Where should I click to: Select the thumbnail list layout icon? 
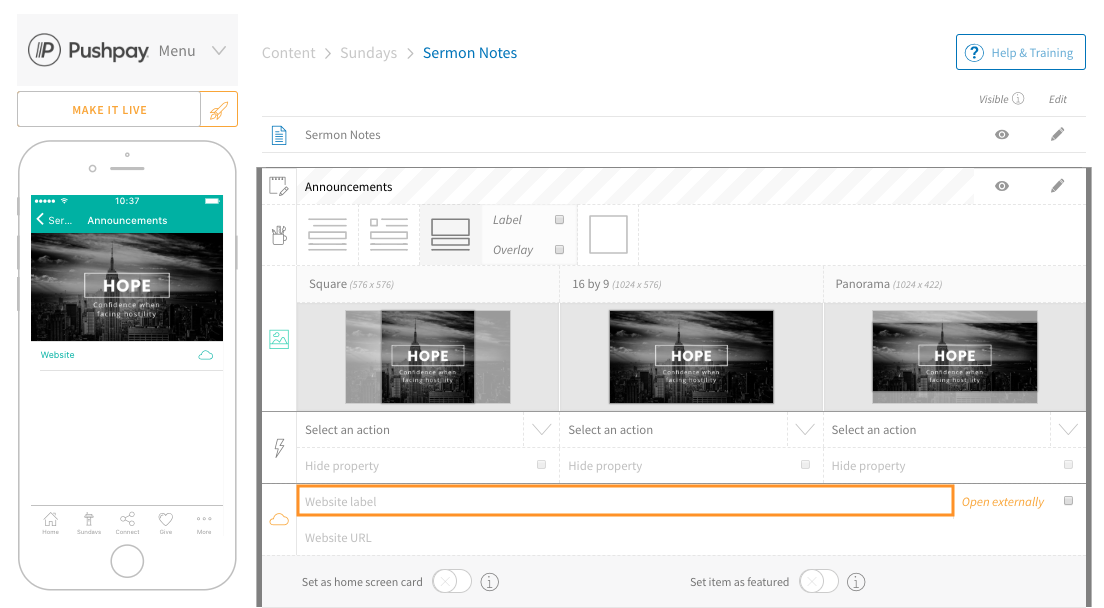[x=389, y=234]
